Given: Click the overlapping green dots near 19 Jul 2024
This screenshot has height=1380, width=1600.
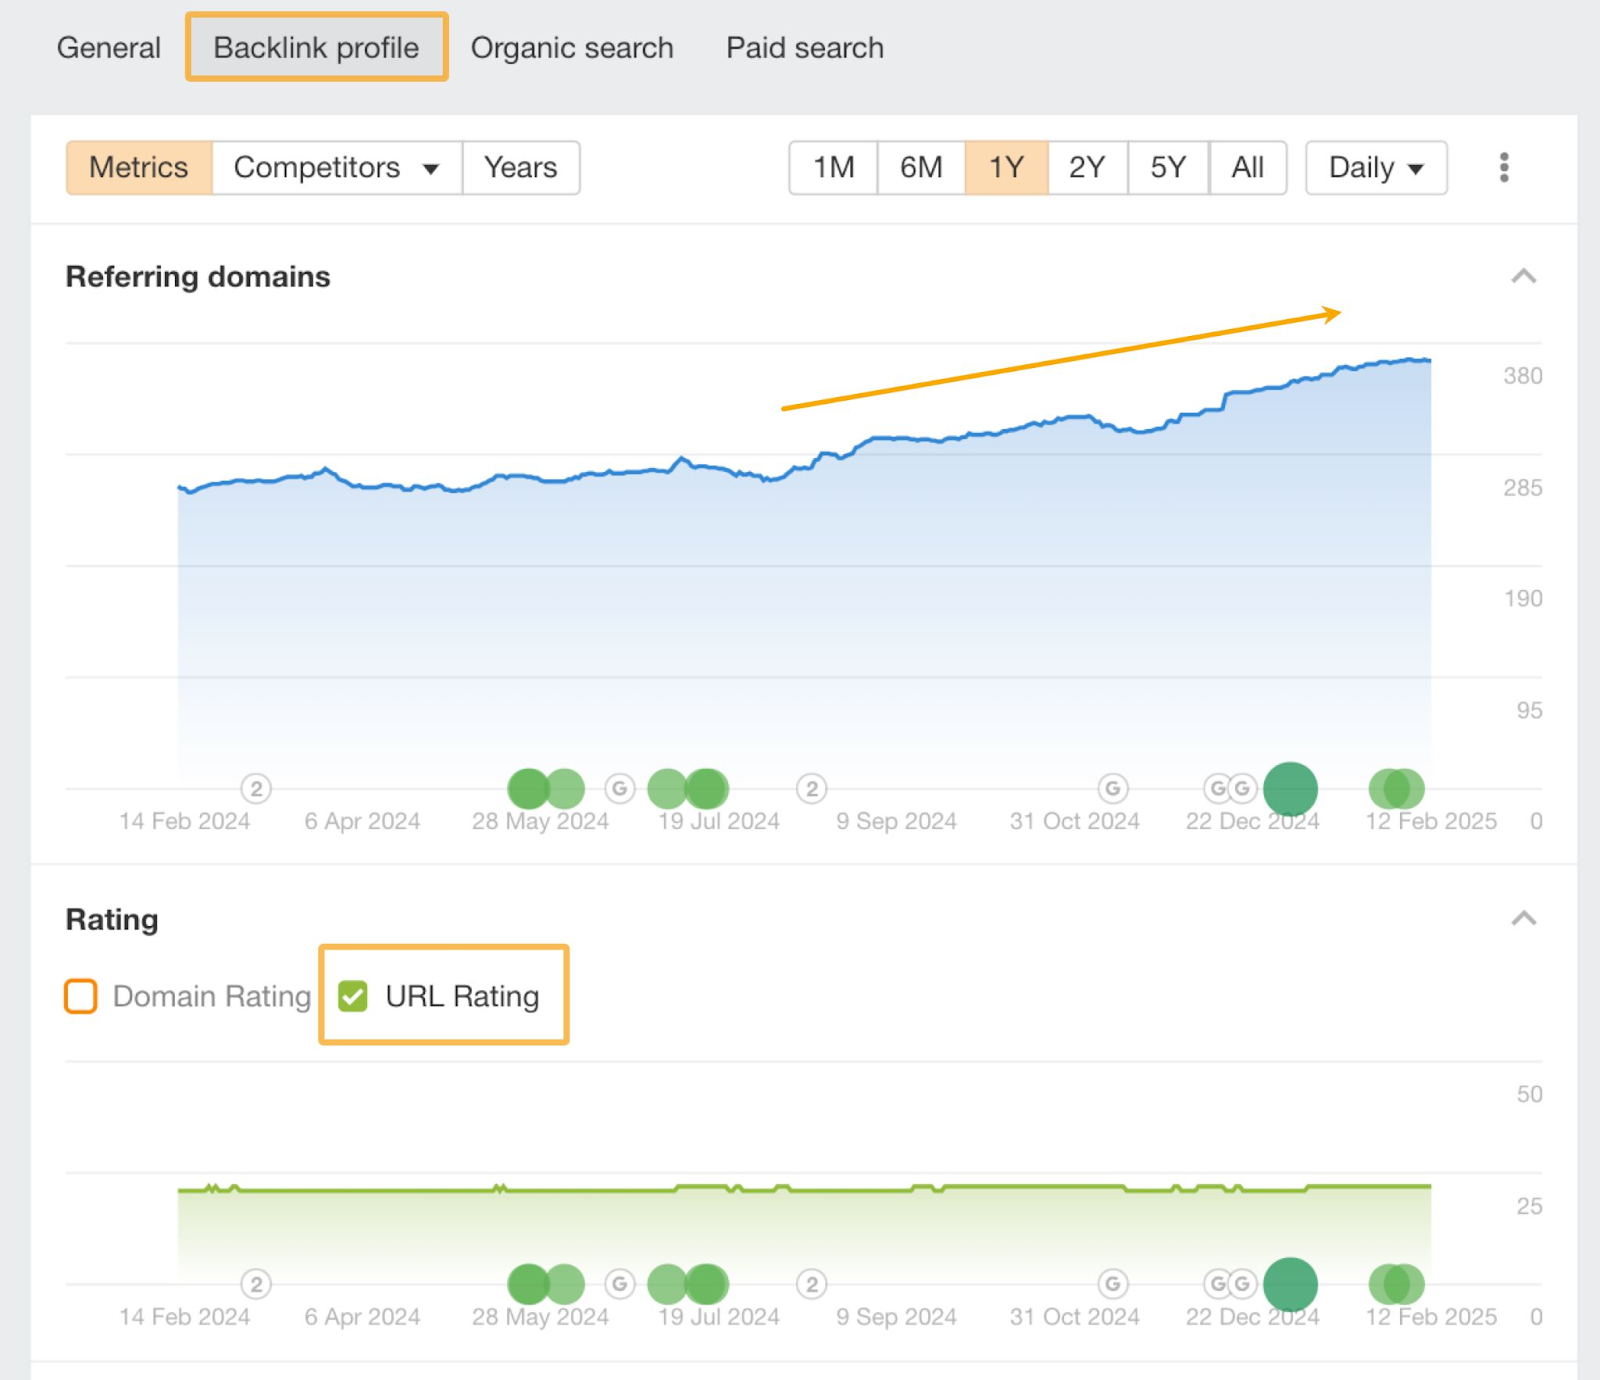Looking at the screenshot, I should coord(687,788).
